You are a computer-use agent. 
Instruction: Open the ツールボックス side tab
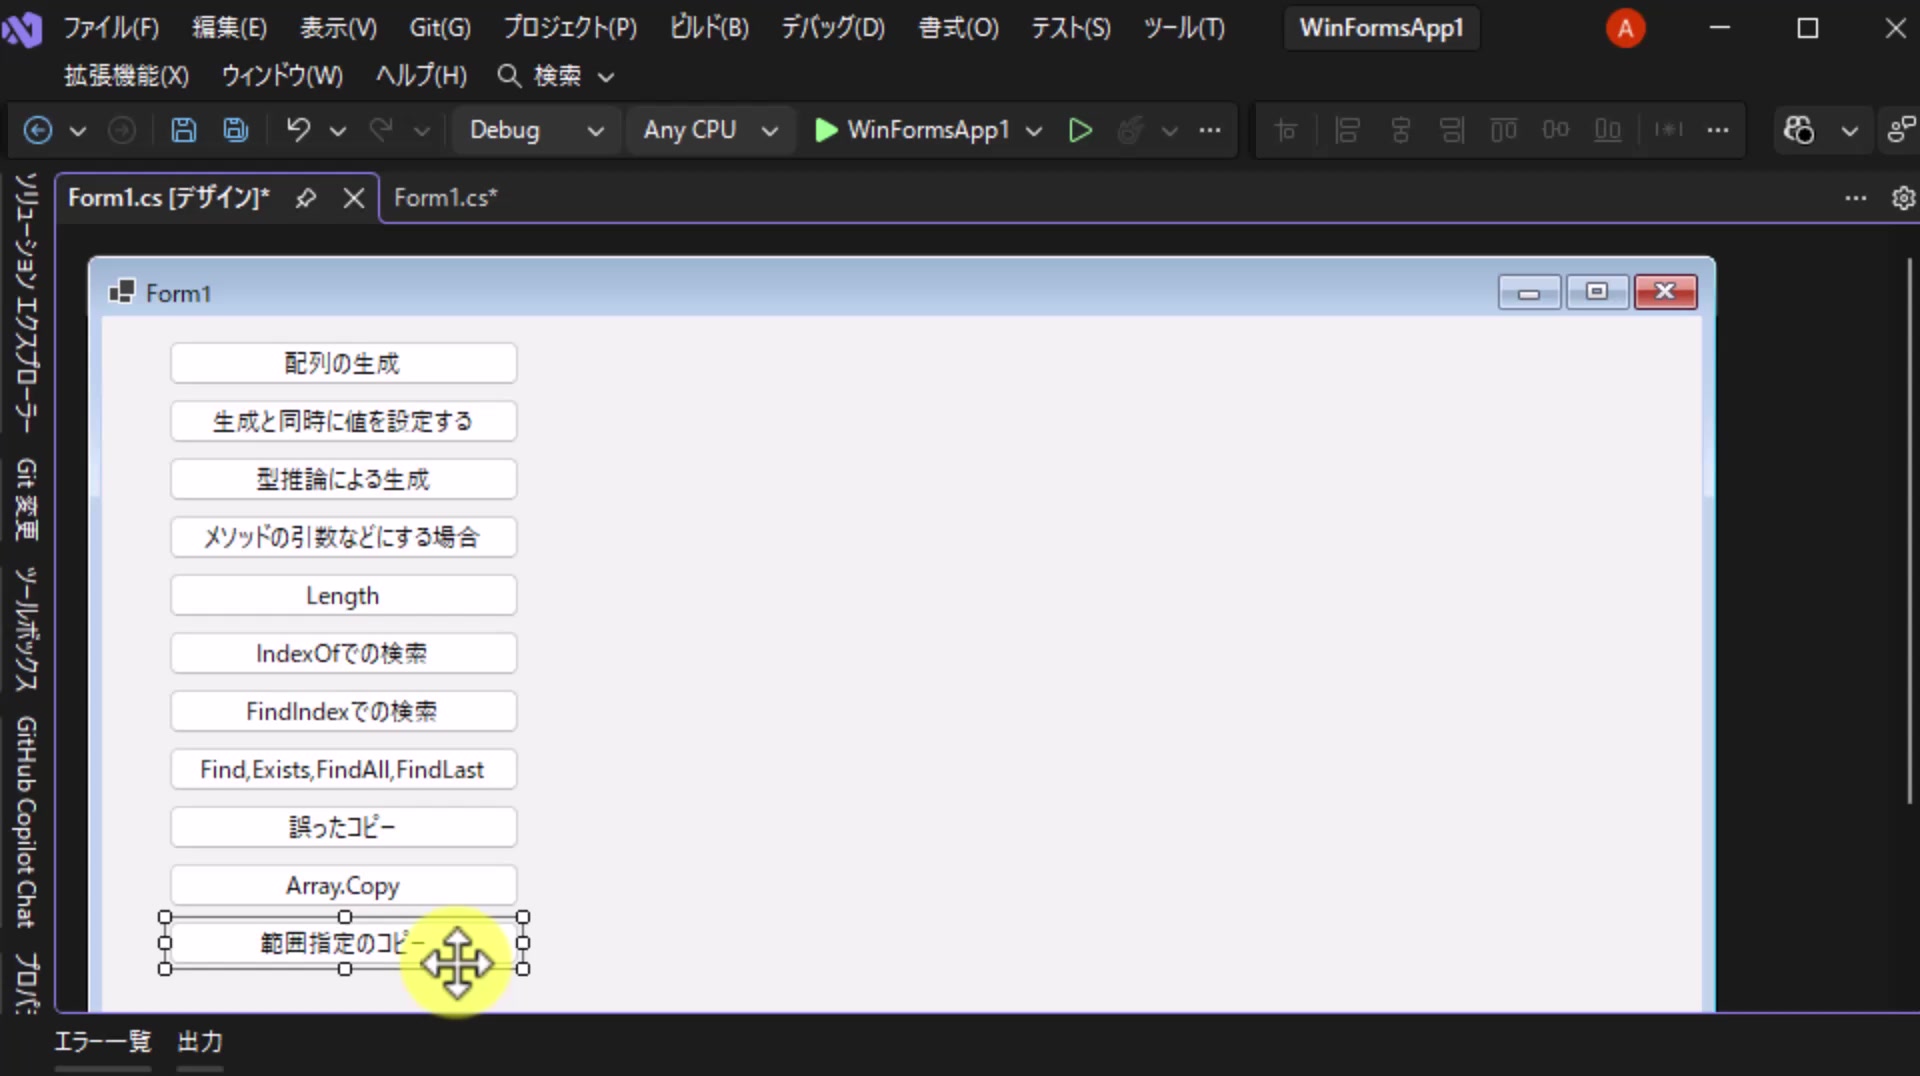pos(27,628)
